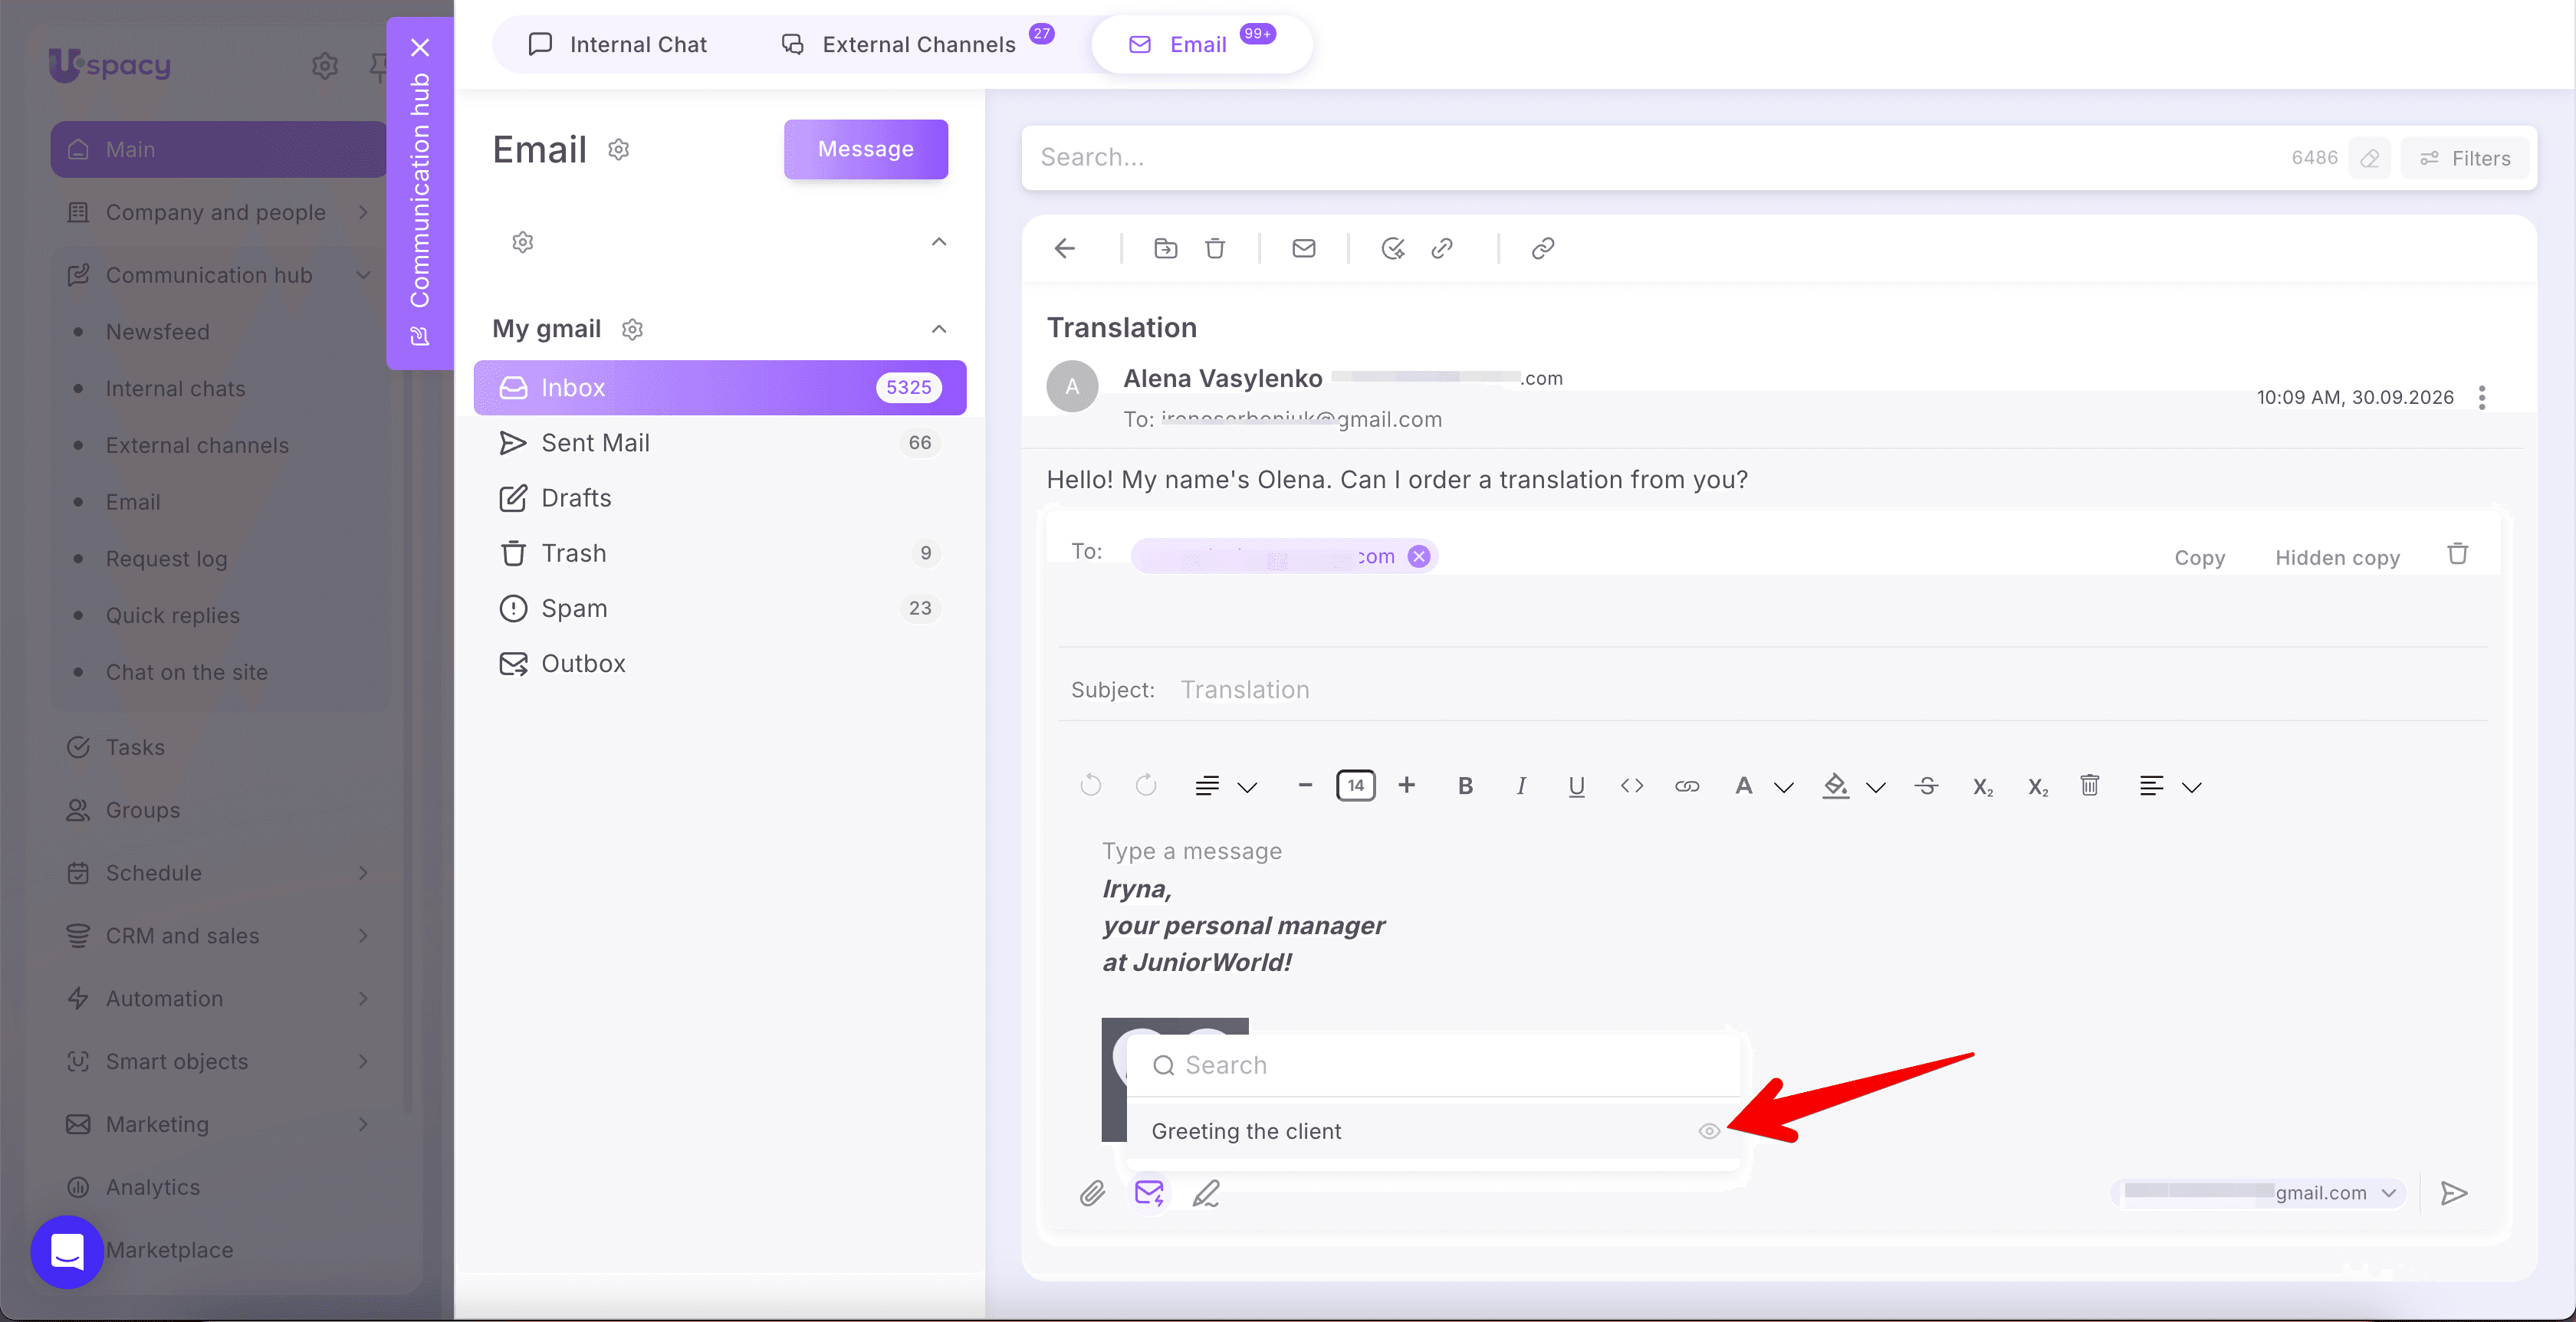This screenshot has height=1322, width=2576.
Task: Move the email to a folder using the folder icon
Action: point(1165,248)
